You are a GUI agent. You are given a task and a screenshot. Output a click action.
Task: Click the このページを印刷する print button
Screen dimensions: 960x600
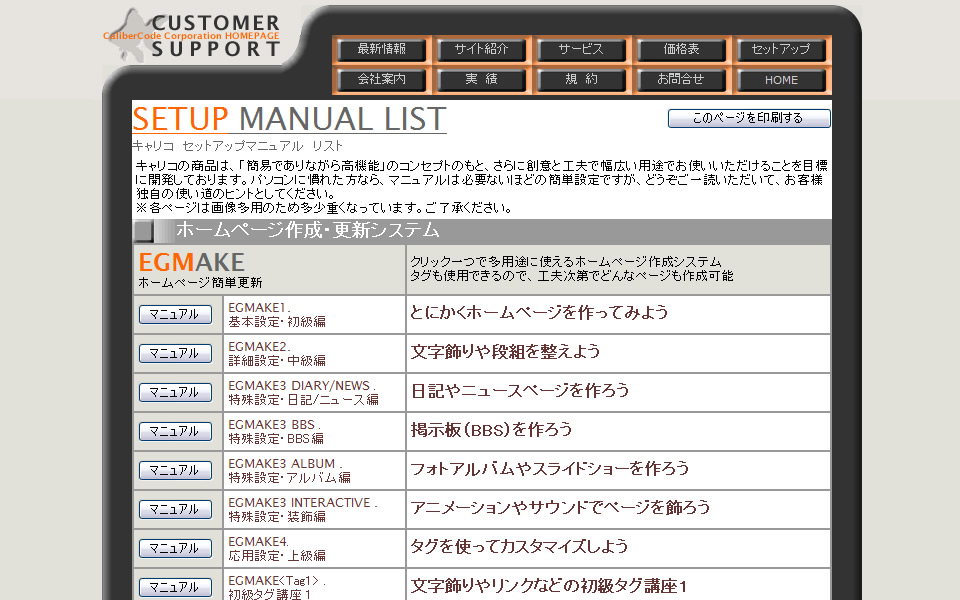pyautogui.click(x=749, y=118)
